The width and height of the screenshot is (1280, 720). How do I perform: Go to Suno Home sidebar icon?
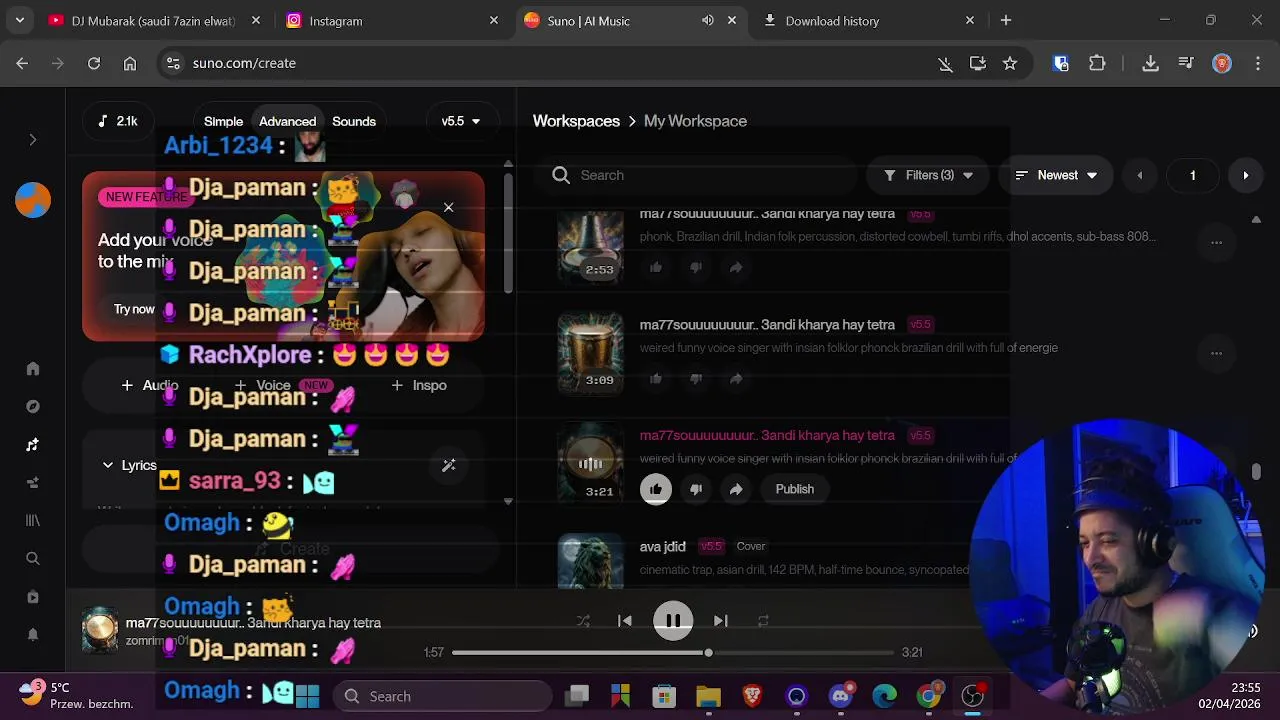[x=32, y=369]
